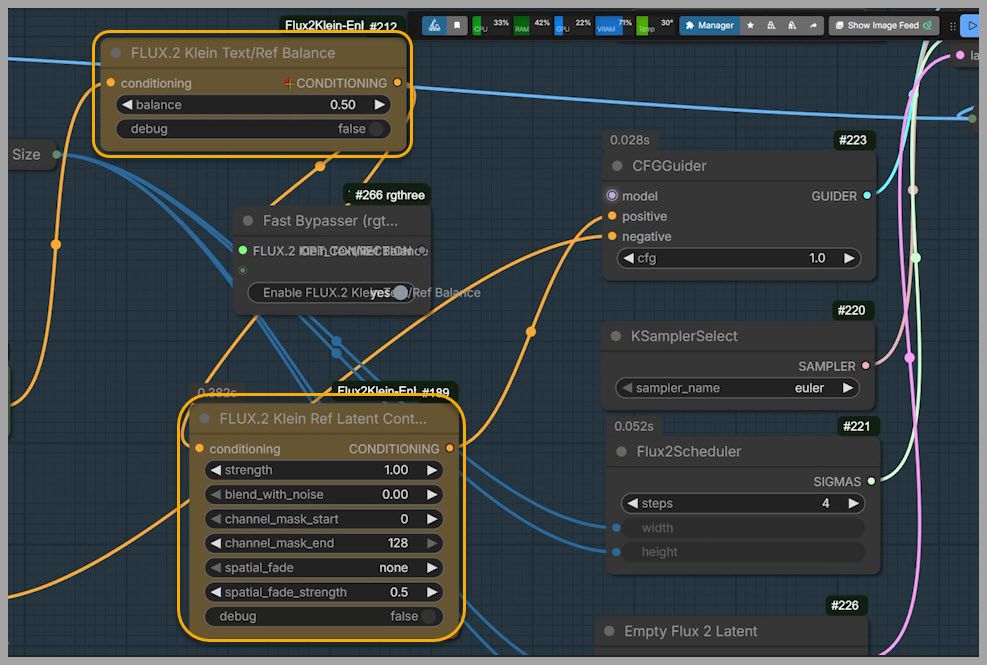
Task: Click the bookmark icon in top toolbar
Action: 457,25
